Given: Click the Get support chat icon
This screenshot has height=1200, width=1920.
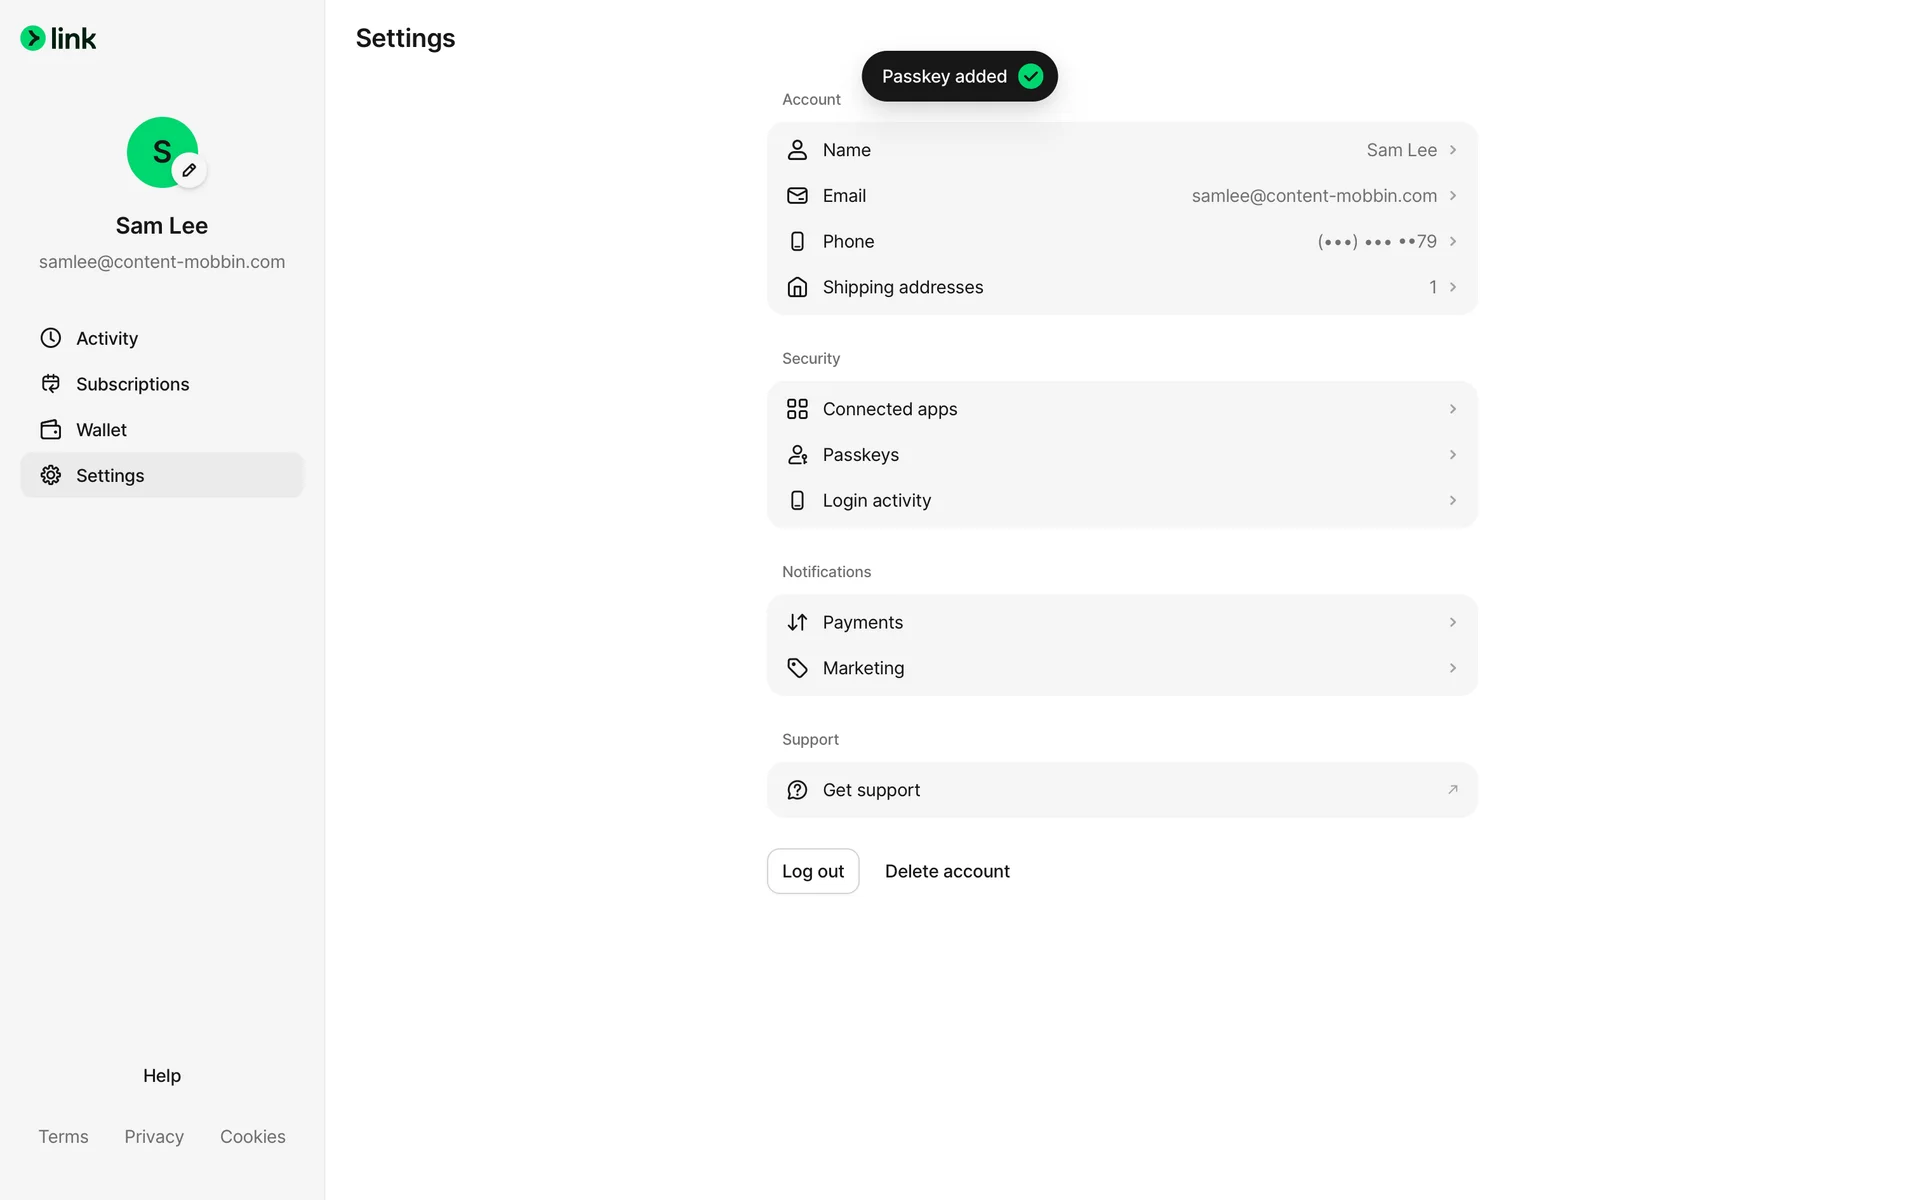Looking at the screenshot, I should 797,790.
